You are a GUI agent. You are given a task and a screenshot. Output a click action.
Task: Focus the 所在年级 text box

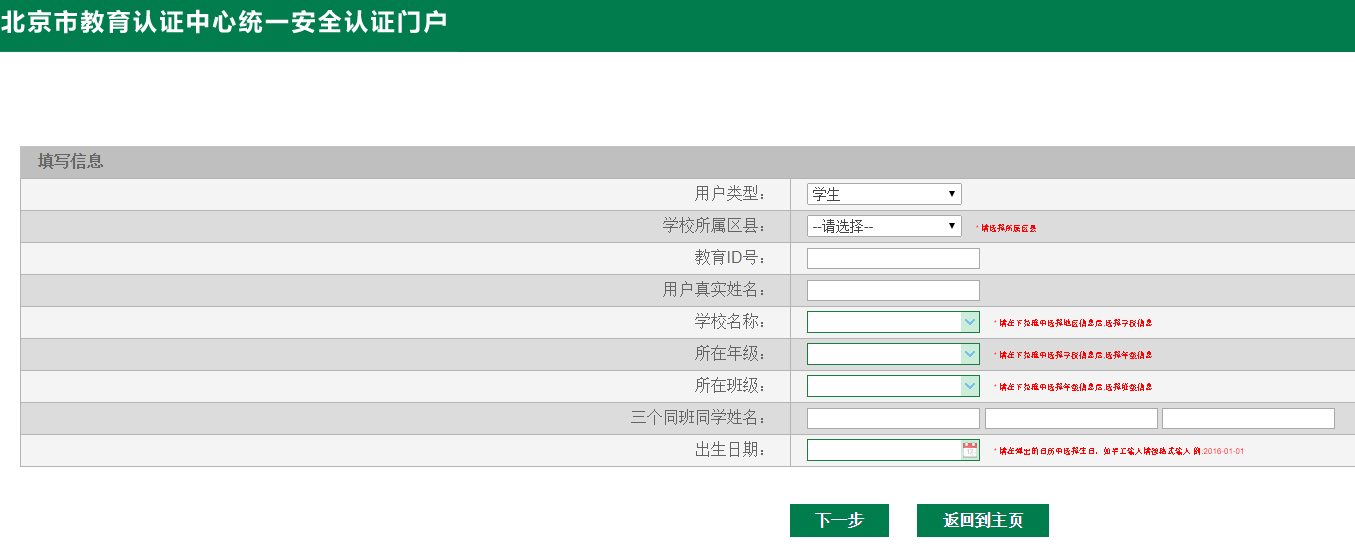coord(884,354)
